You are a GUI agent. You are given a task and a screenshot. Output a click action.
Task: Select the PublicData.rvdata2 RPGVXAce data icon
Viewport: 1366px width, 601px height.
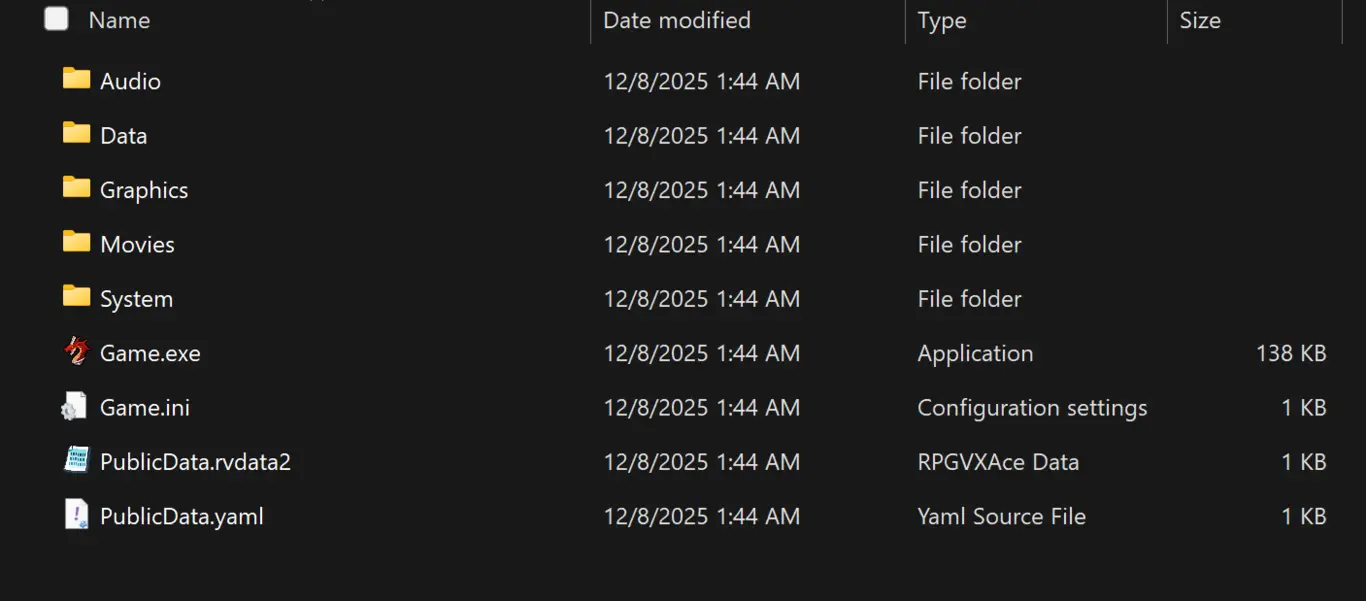pos(76,461)
